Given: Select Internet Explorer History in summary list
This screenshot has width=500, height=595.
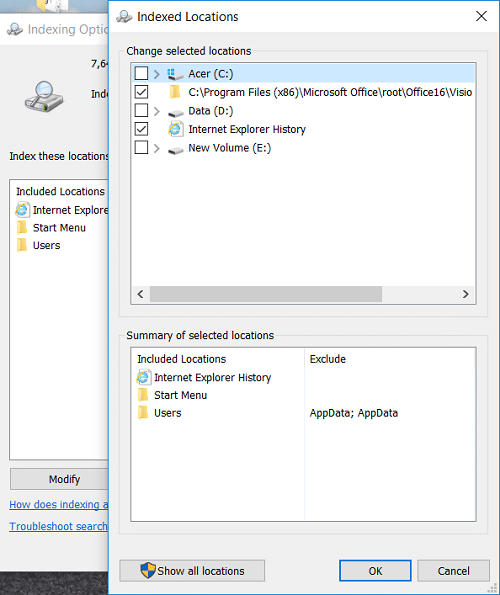Looking at the screenshot, I should pos(212,378).
